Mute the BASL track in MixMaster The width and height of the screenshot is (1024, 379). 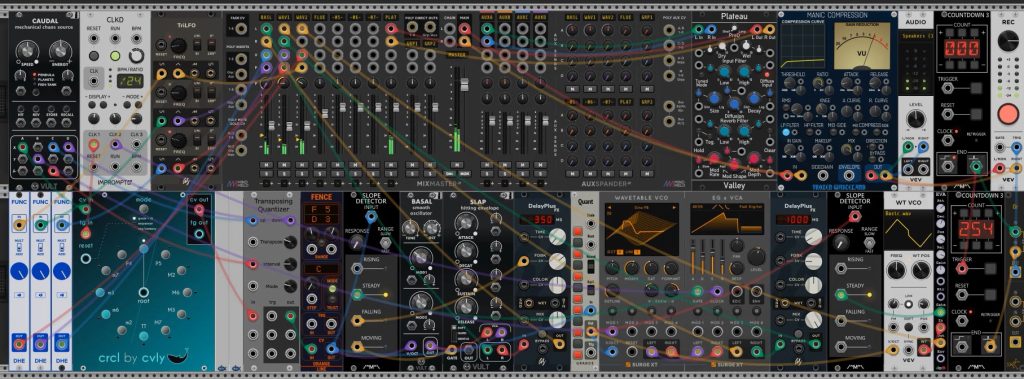point(266,164)
